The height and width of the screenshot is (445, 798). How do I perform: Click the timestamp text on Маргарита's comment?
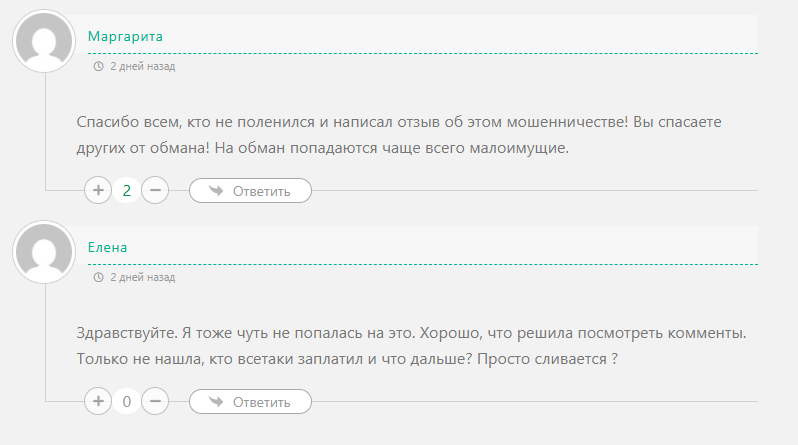(142, 66)
